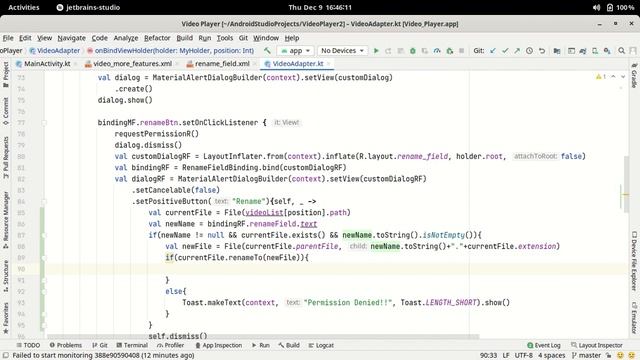Click the Search Everywhere magnifier icon
Screen dimensions: 640x360
[x=622, y=51]
